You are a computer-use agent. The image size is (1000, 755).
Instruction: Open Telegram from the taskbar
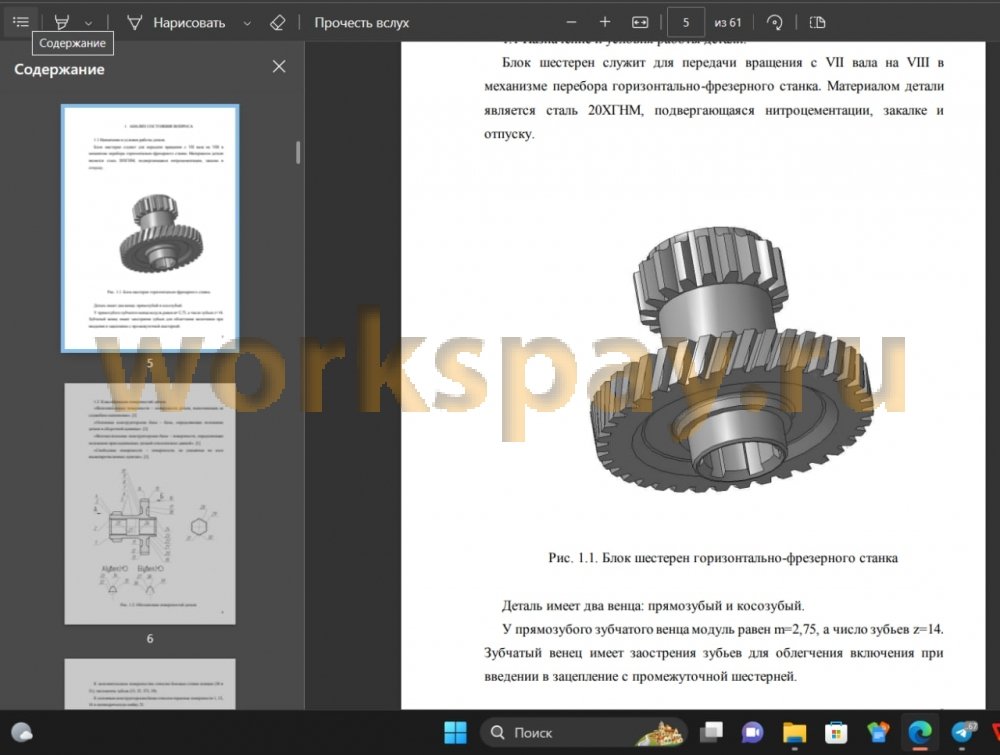962,733
